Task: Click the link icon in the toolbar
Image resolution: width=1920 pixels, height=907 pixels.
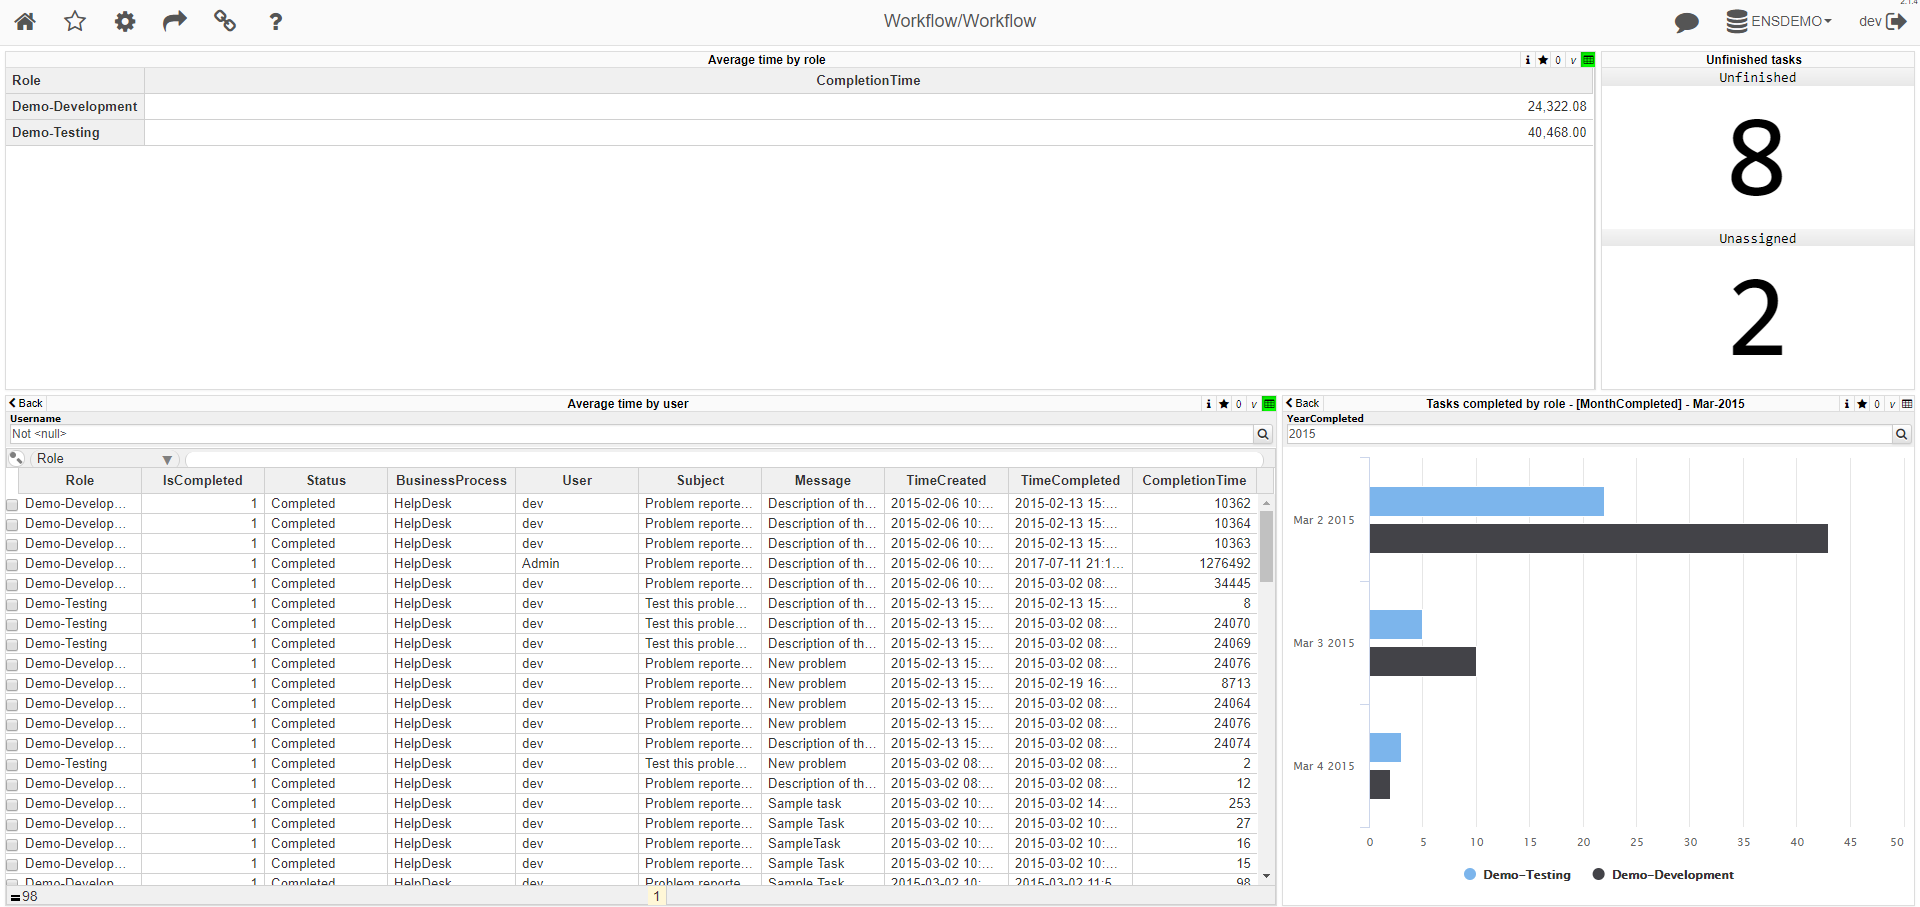Action: [x=224, y=20]
